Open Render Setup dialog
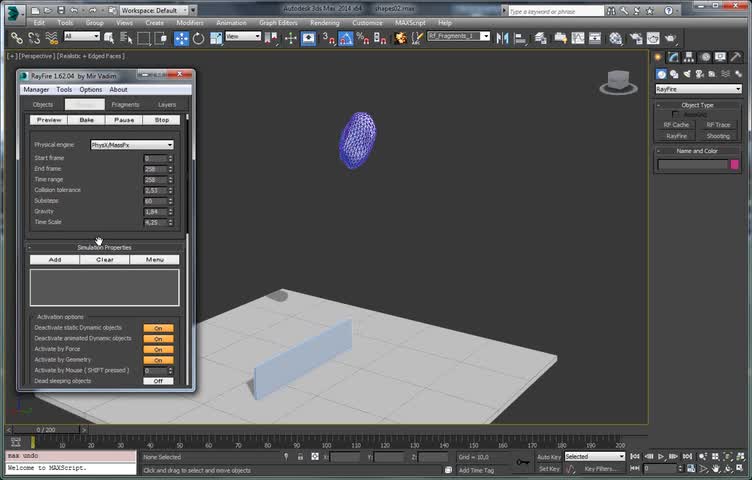The height and width of the screenshot is (480, 752). (x=636, y=38)
